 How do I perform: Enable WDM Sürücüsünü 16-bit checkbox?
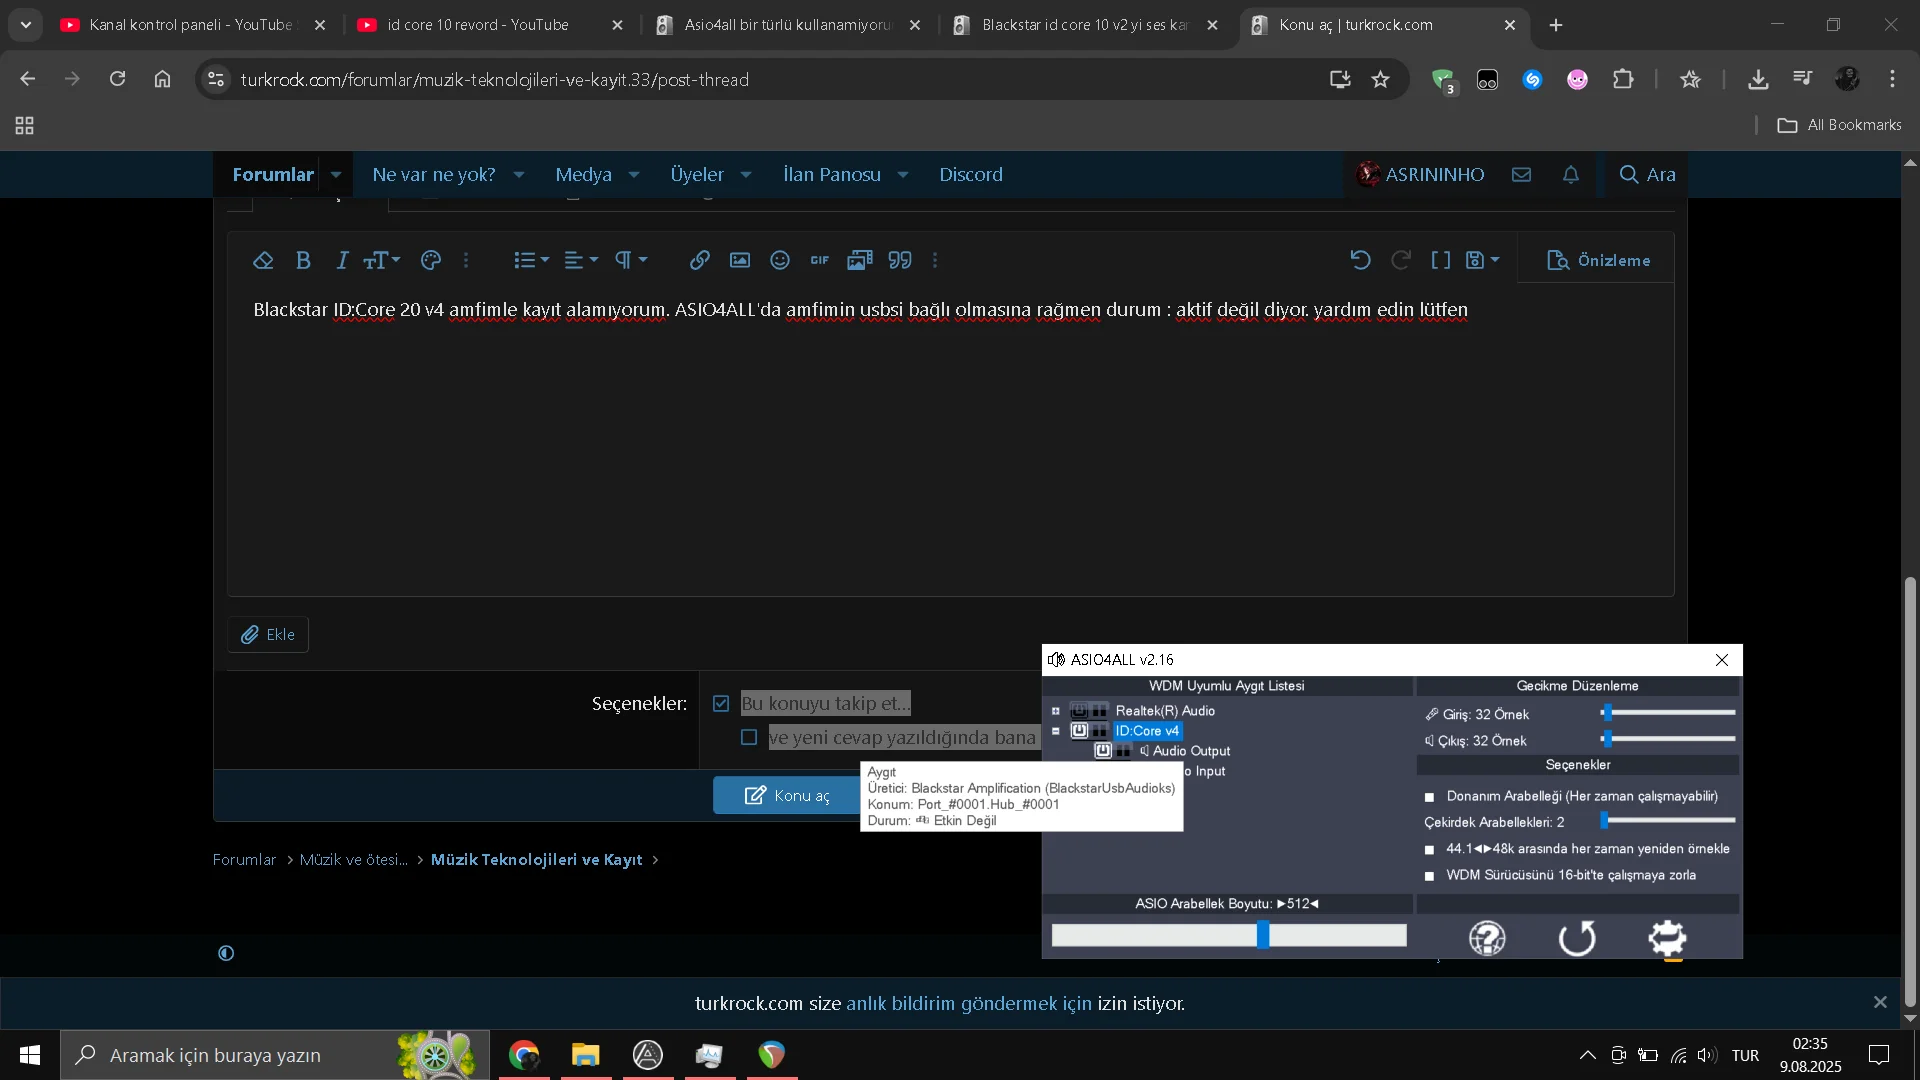1429,875
